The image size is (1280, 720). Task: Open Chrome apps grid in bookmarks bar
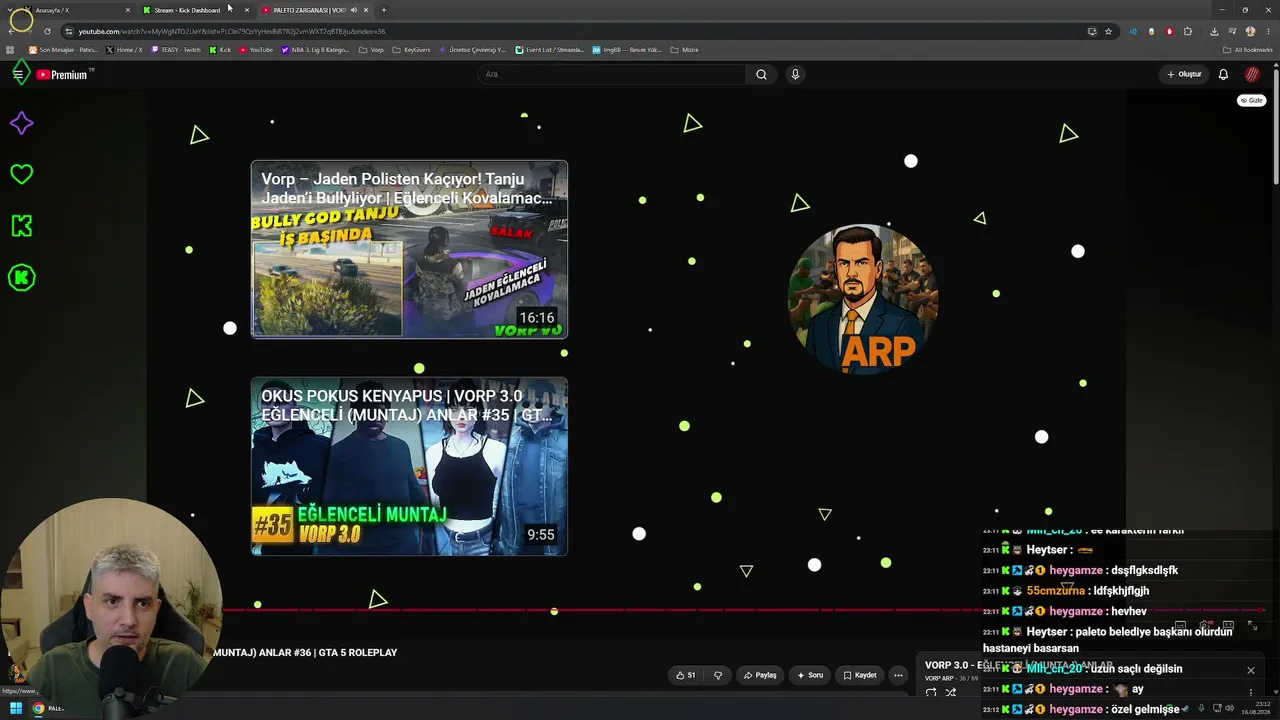[x=11, y=49]
